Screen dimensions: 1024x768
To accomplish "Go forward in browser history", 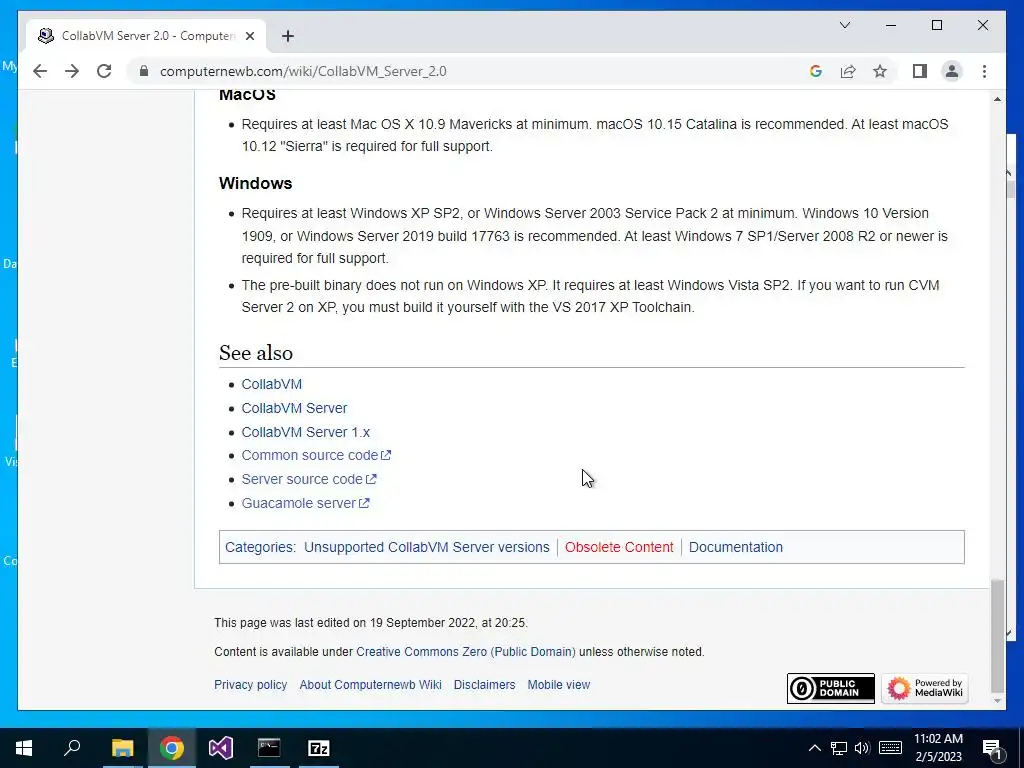I will [72, 71].
